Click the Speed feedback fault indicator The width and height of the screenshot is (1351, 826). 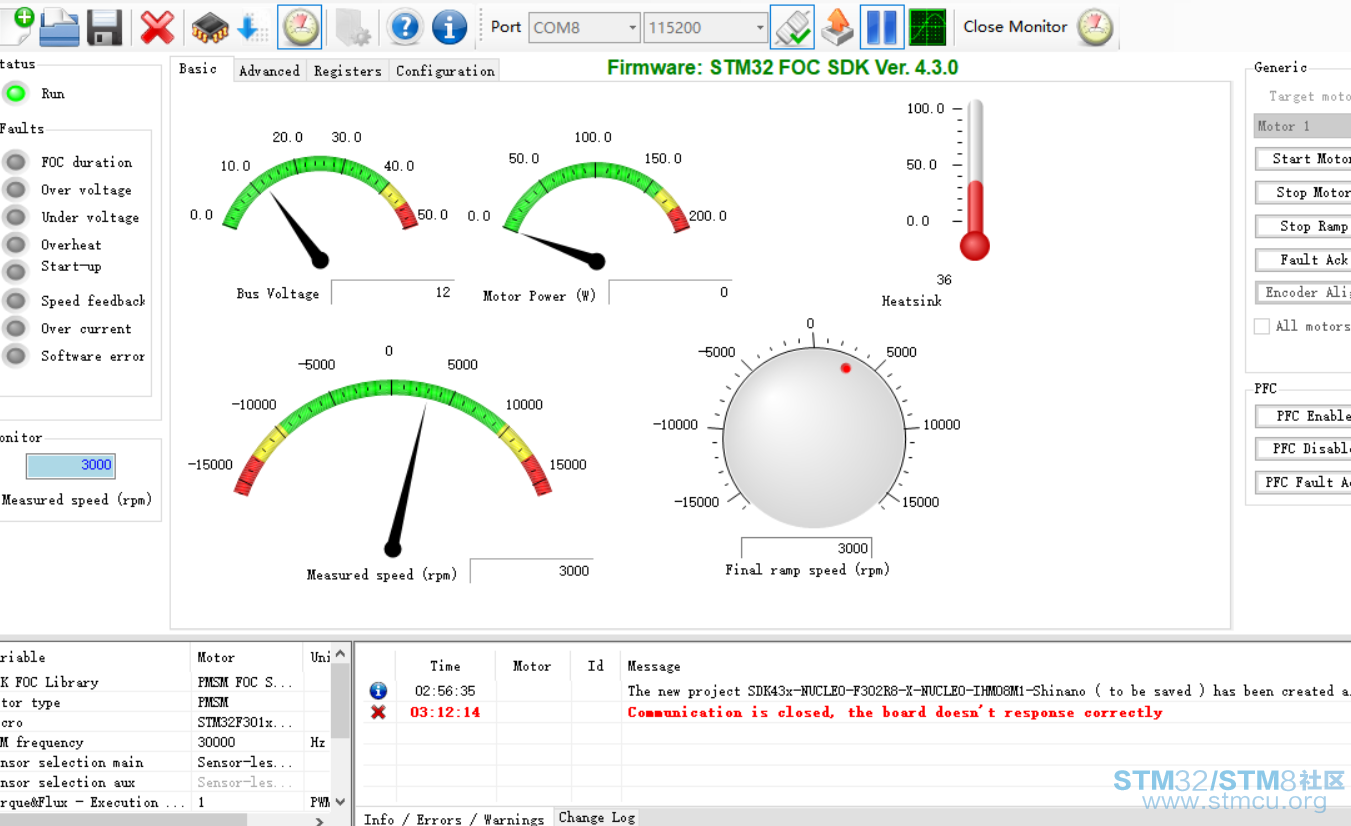click(x=15, y=300)
